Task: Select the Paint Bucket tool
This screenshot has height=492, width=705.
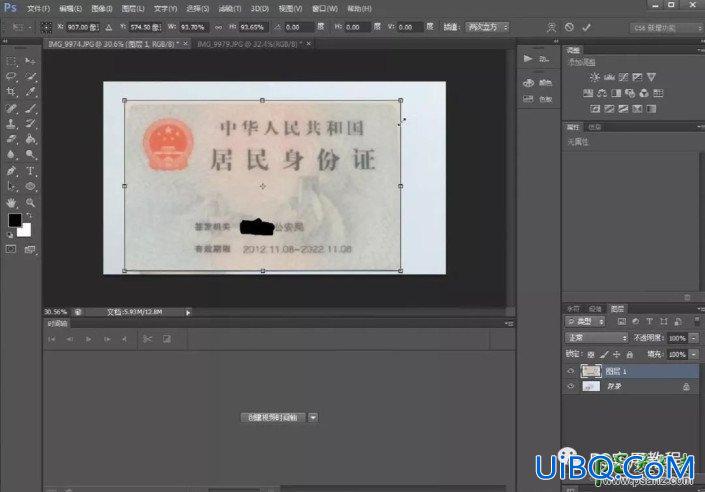Action: [x=30, y=139]
